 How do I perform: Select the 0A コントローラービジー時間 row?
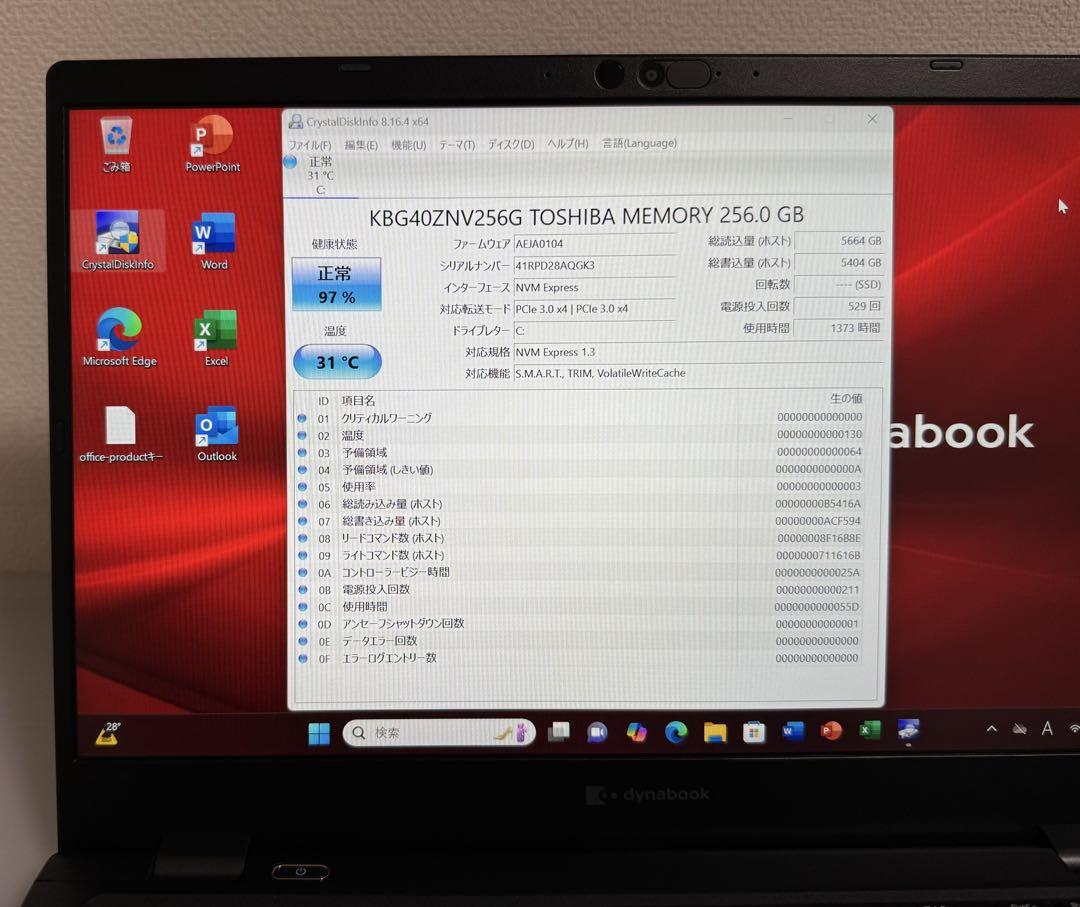[x=580, y=572]
